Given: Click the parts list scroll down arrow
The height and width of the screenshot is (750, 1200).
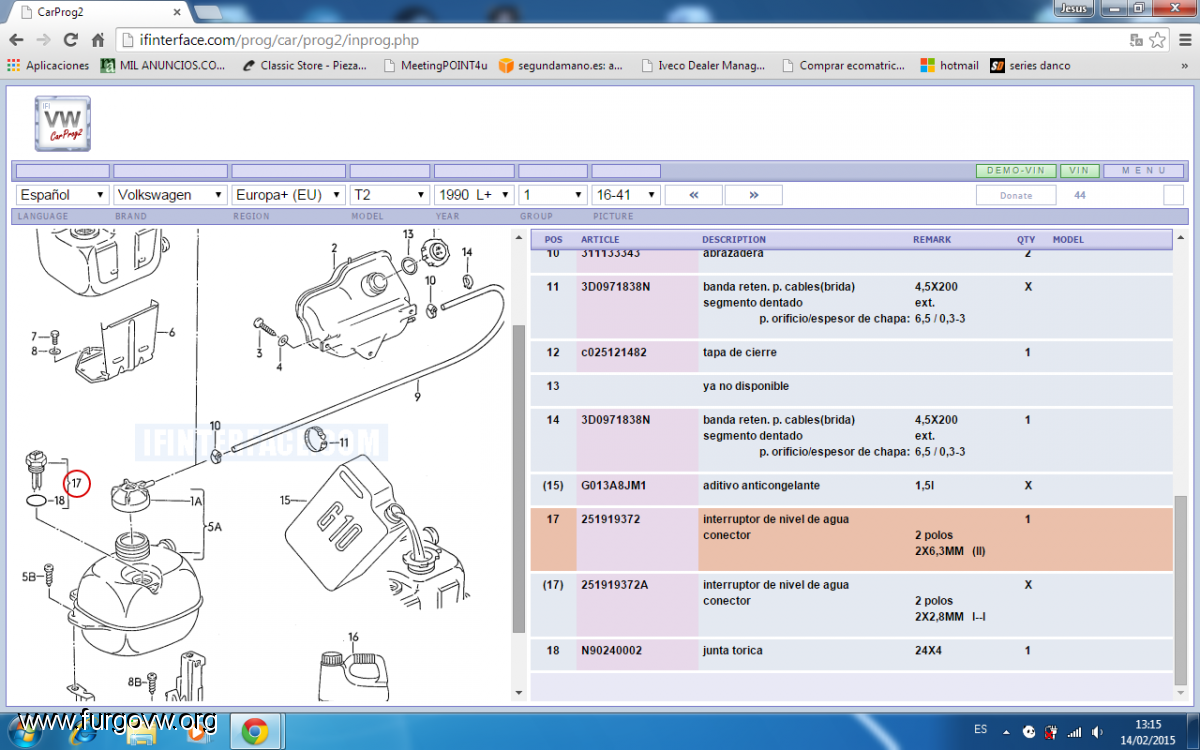Looking at the screenshot, I should coord(1181,692).
